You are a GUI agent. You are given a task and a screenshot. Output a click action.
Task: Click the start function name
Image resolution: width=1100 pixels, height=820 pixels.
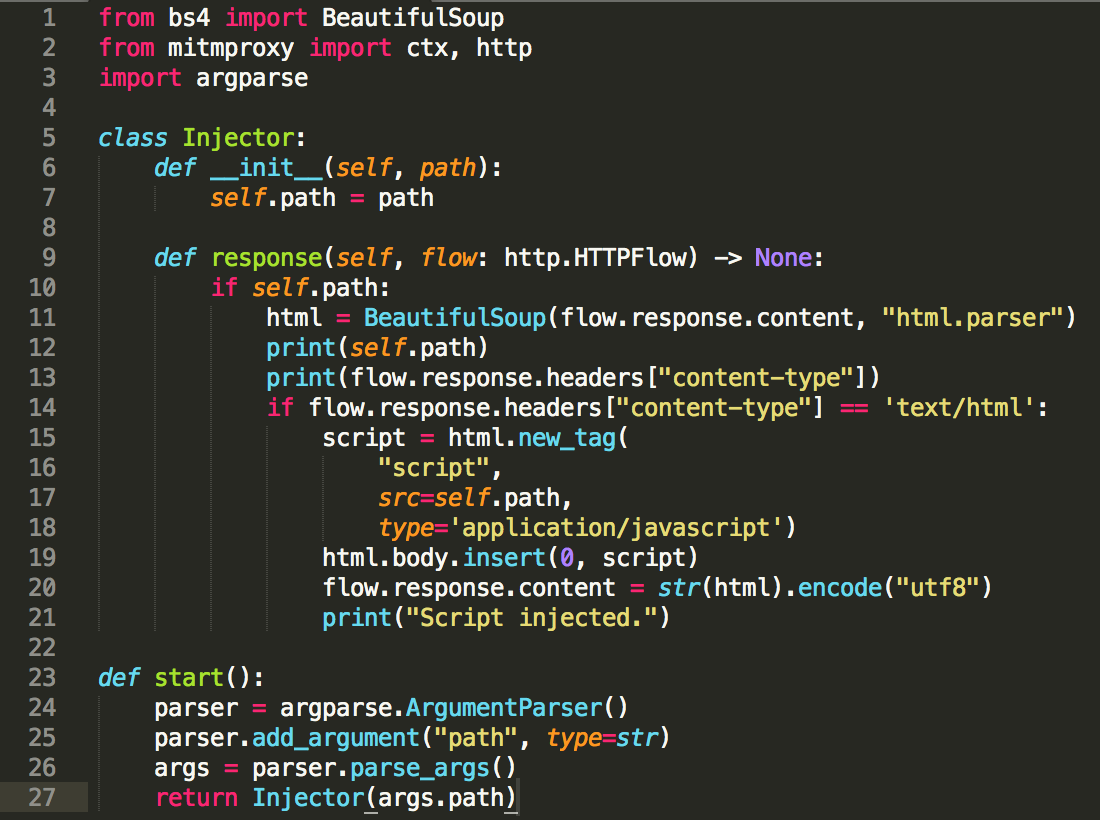[189, 678]
